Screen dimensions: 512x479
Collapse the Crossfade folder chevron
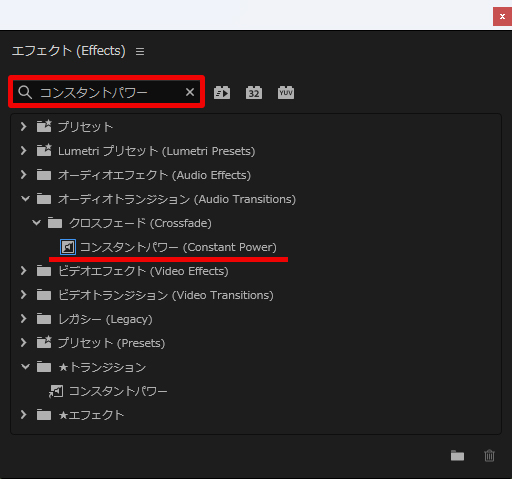(36, 223)
